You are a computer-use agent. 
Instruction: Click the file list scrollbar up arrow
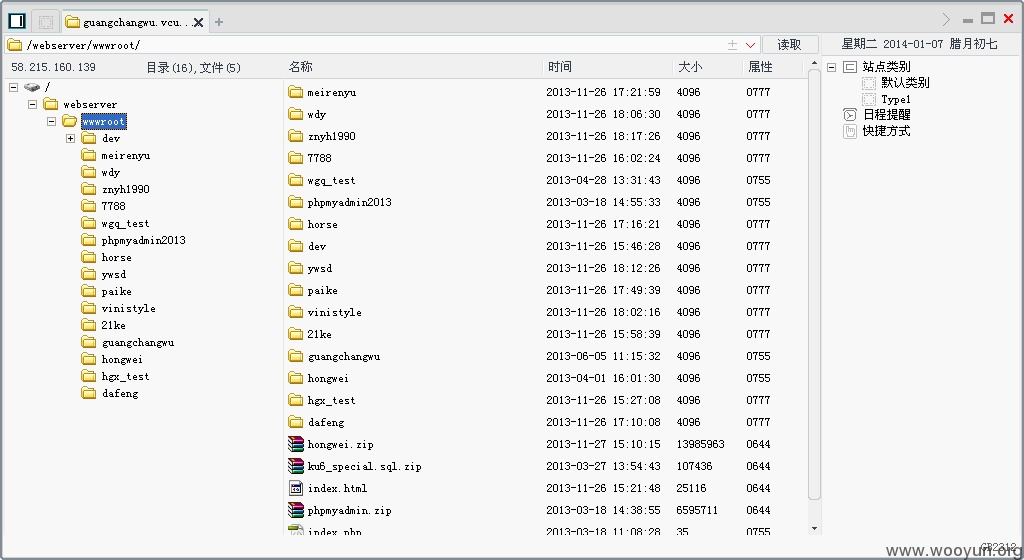(814, 64)
